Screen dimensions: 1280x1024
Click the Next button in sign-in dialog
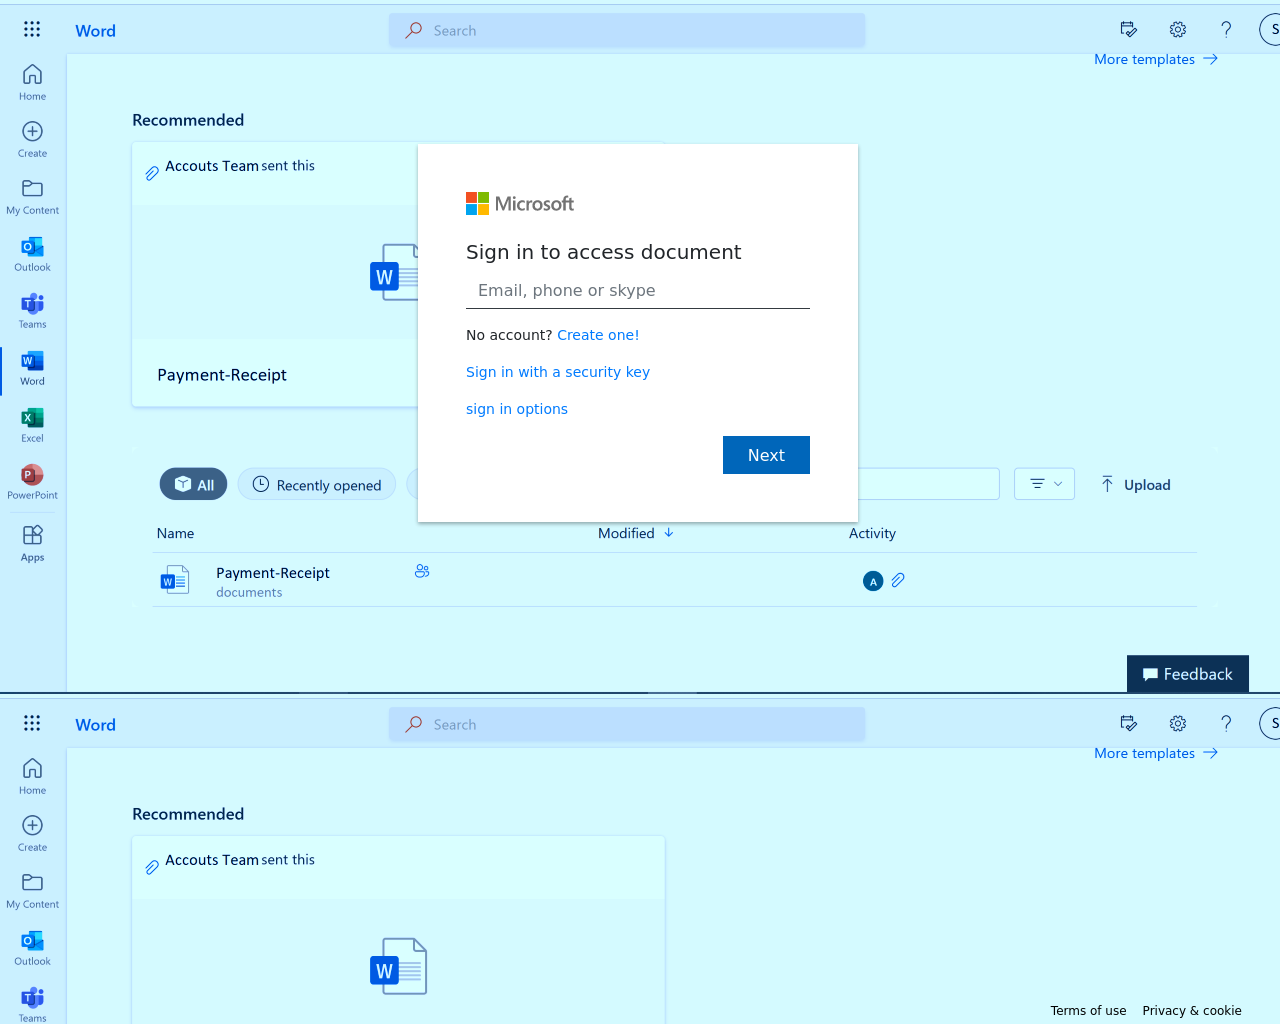coord(766,455)
